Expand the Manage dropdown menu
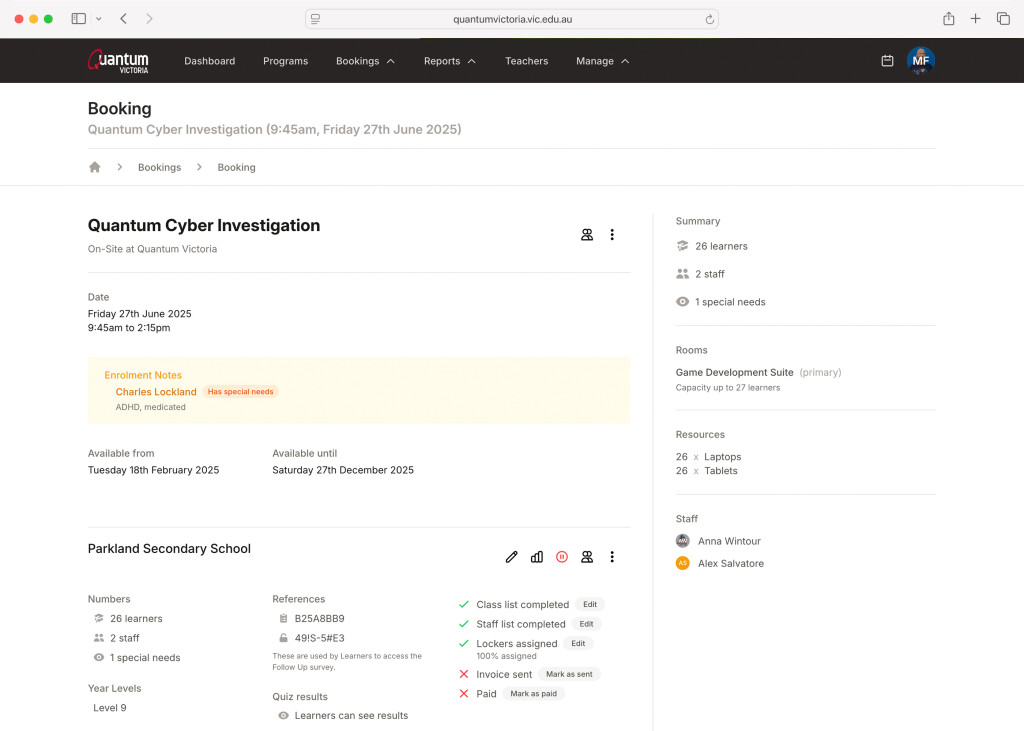Viewport: 1024px width, 731px height. coord(602,61)
